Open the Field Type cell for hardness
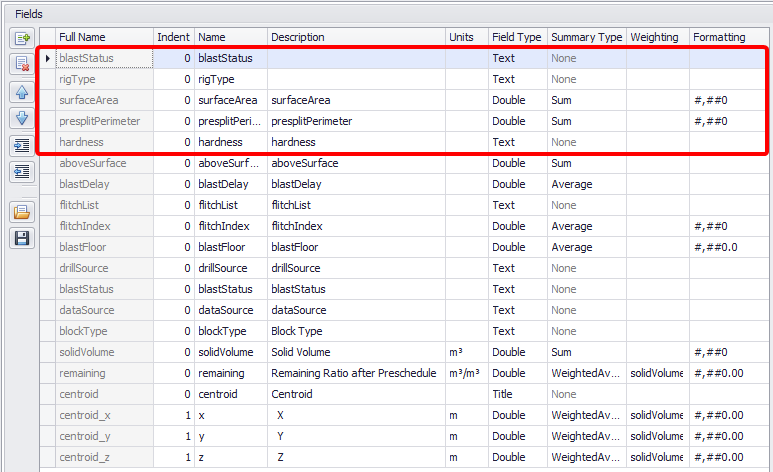The width and height of the screenshot is (773, 472). [518, 142]
